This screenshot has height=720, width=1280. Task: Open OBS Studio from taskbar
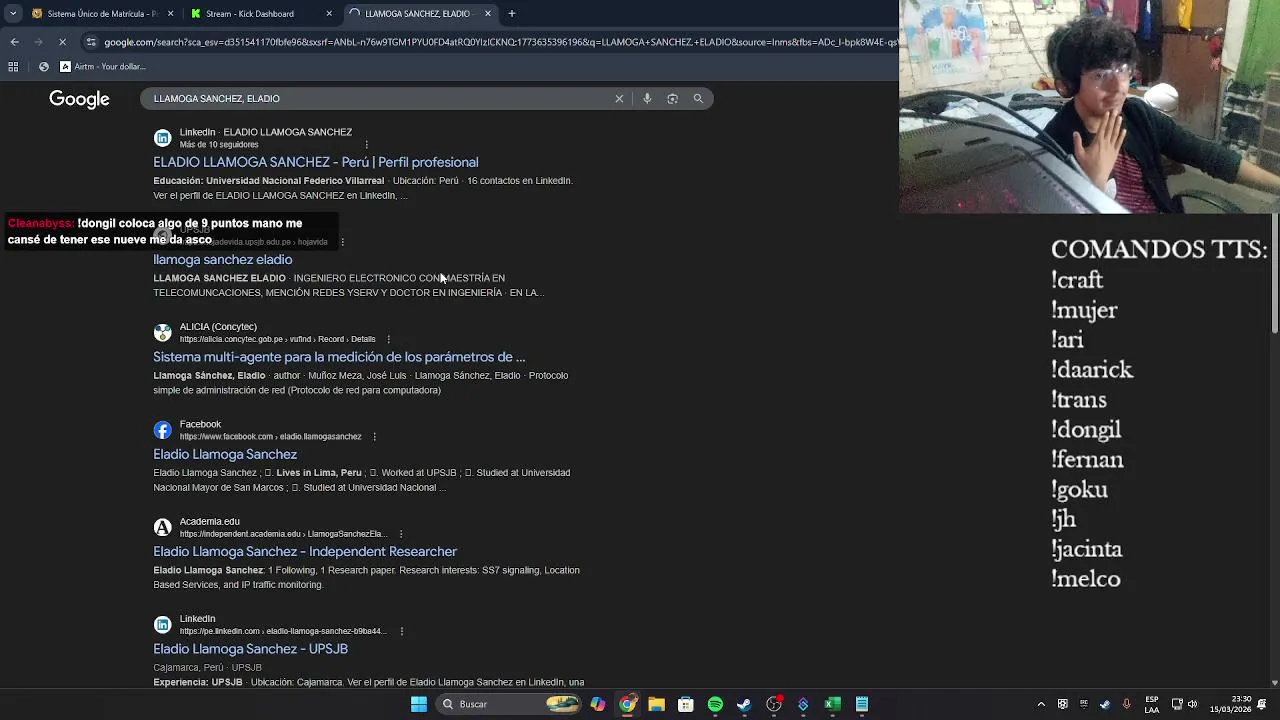[x=773, y=704]
